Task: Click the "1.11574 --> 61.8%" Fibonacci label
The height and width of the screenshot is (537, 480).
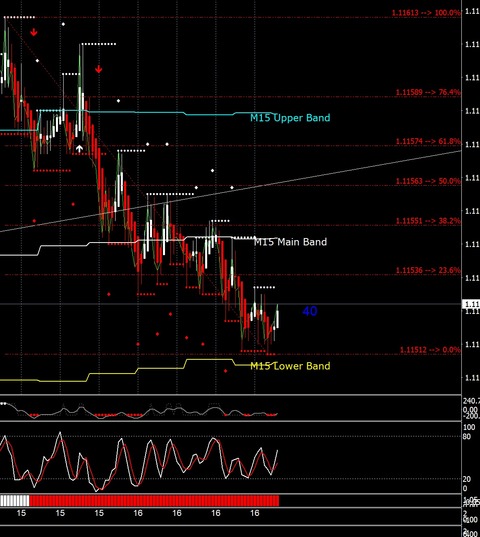Action: pyautogui.click(x=428, y=141)
